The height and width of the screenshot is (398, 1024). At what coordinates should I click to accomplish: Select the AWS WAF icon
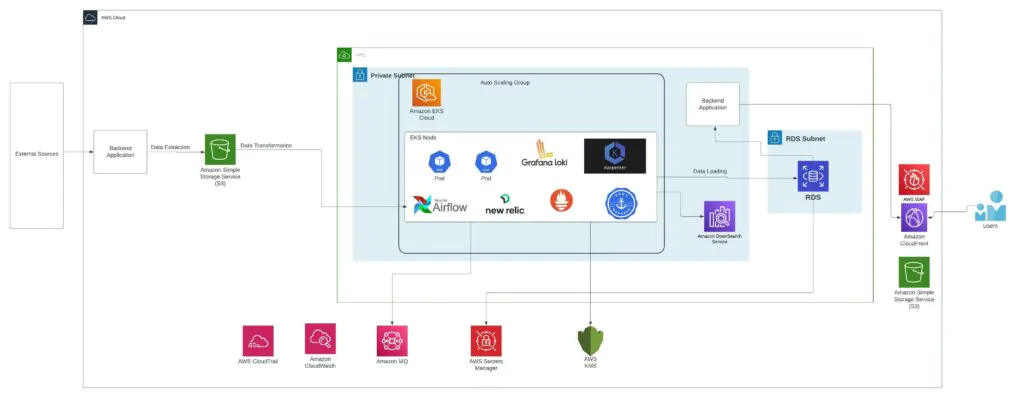914,180
